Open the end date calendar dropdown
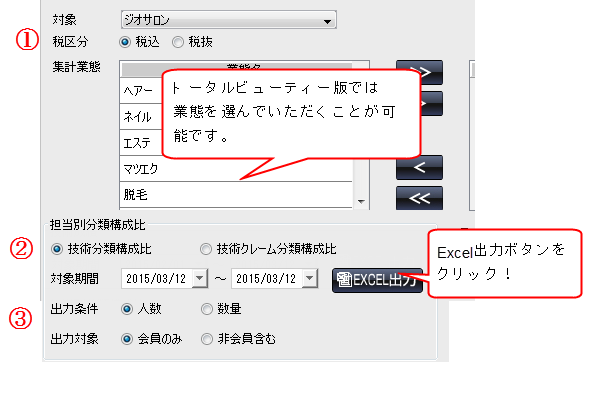 pyautogui.click(x=310, y=278)
